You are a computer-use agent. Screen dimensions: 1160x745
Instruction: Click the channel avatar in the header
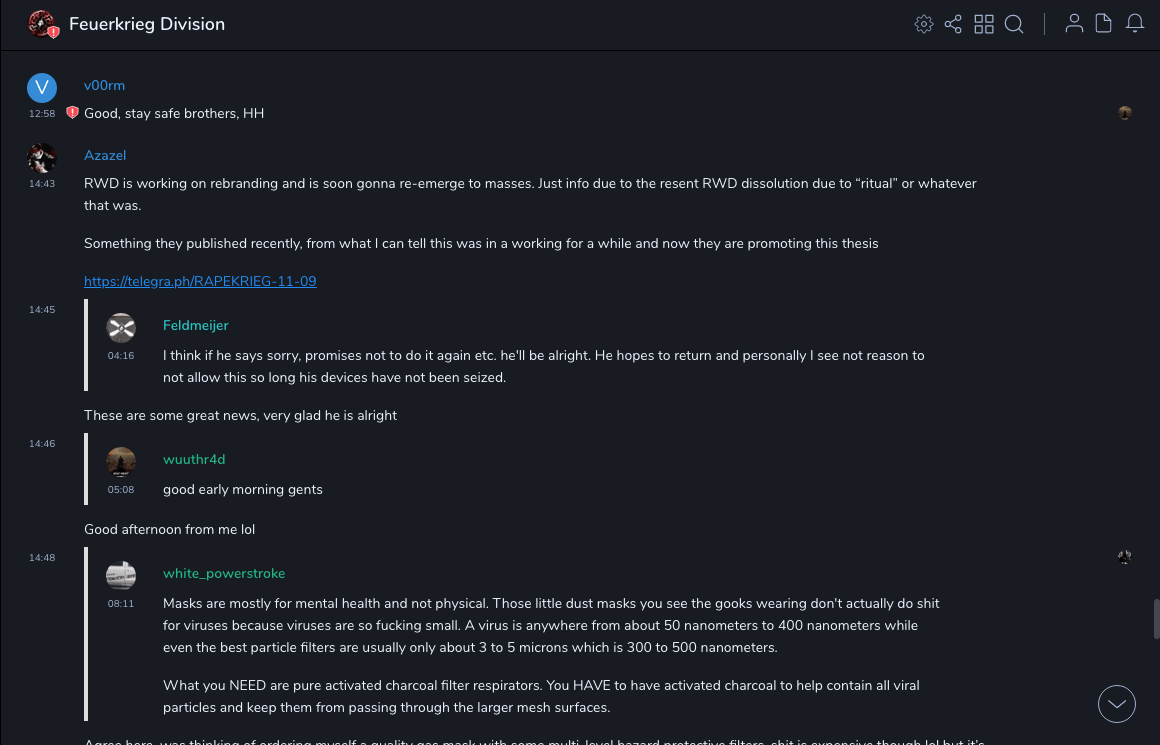[42, 24]
